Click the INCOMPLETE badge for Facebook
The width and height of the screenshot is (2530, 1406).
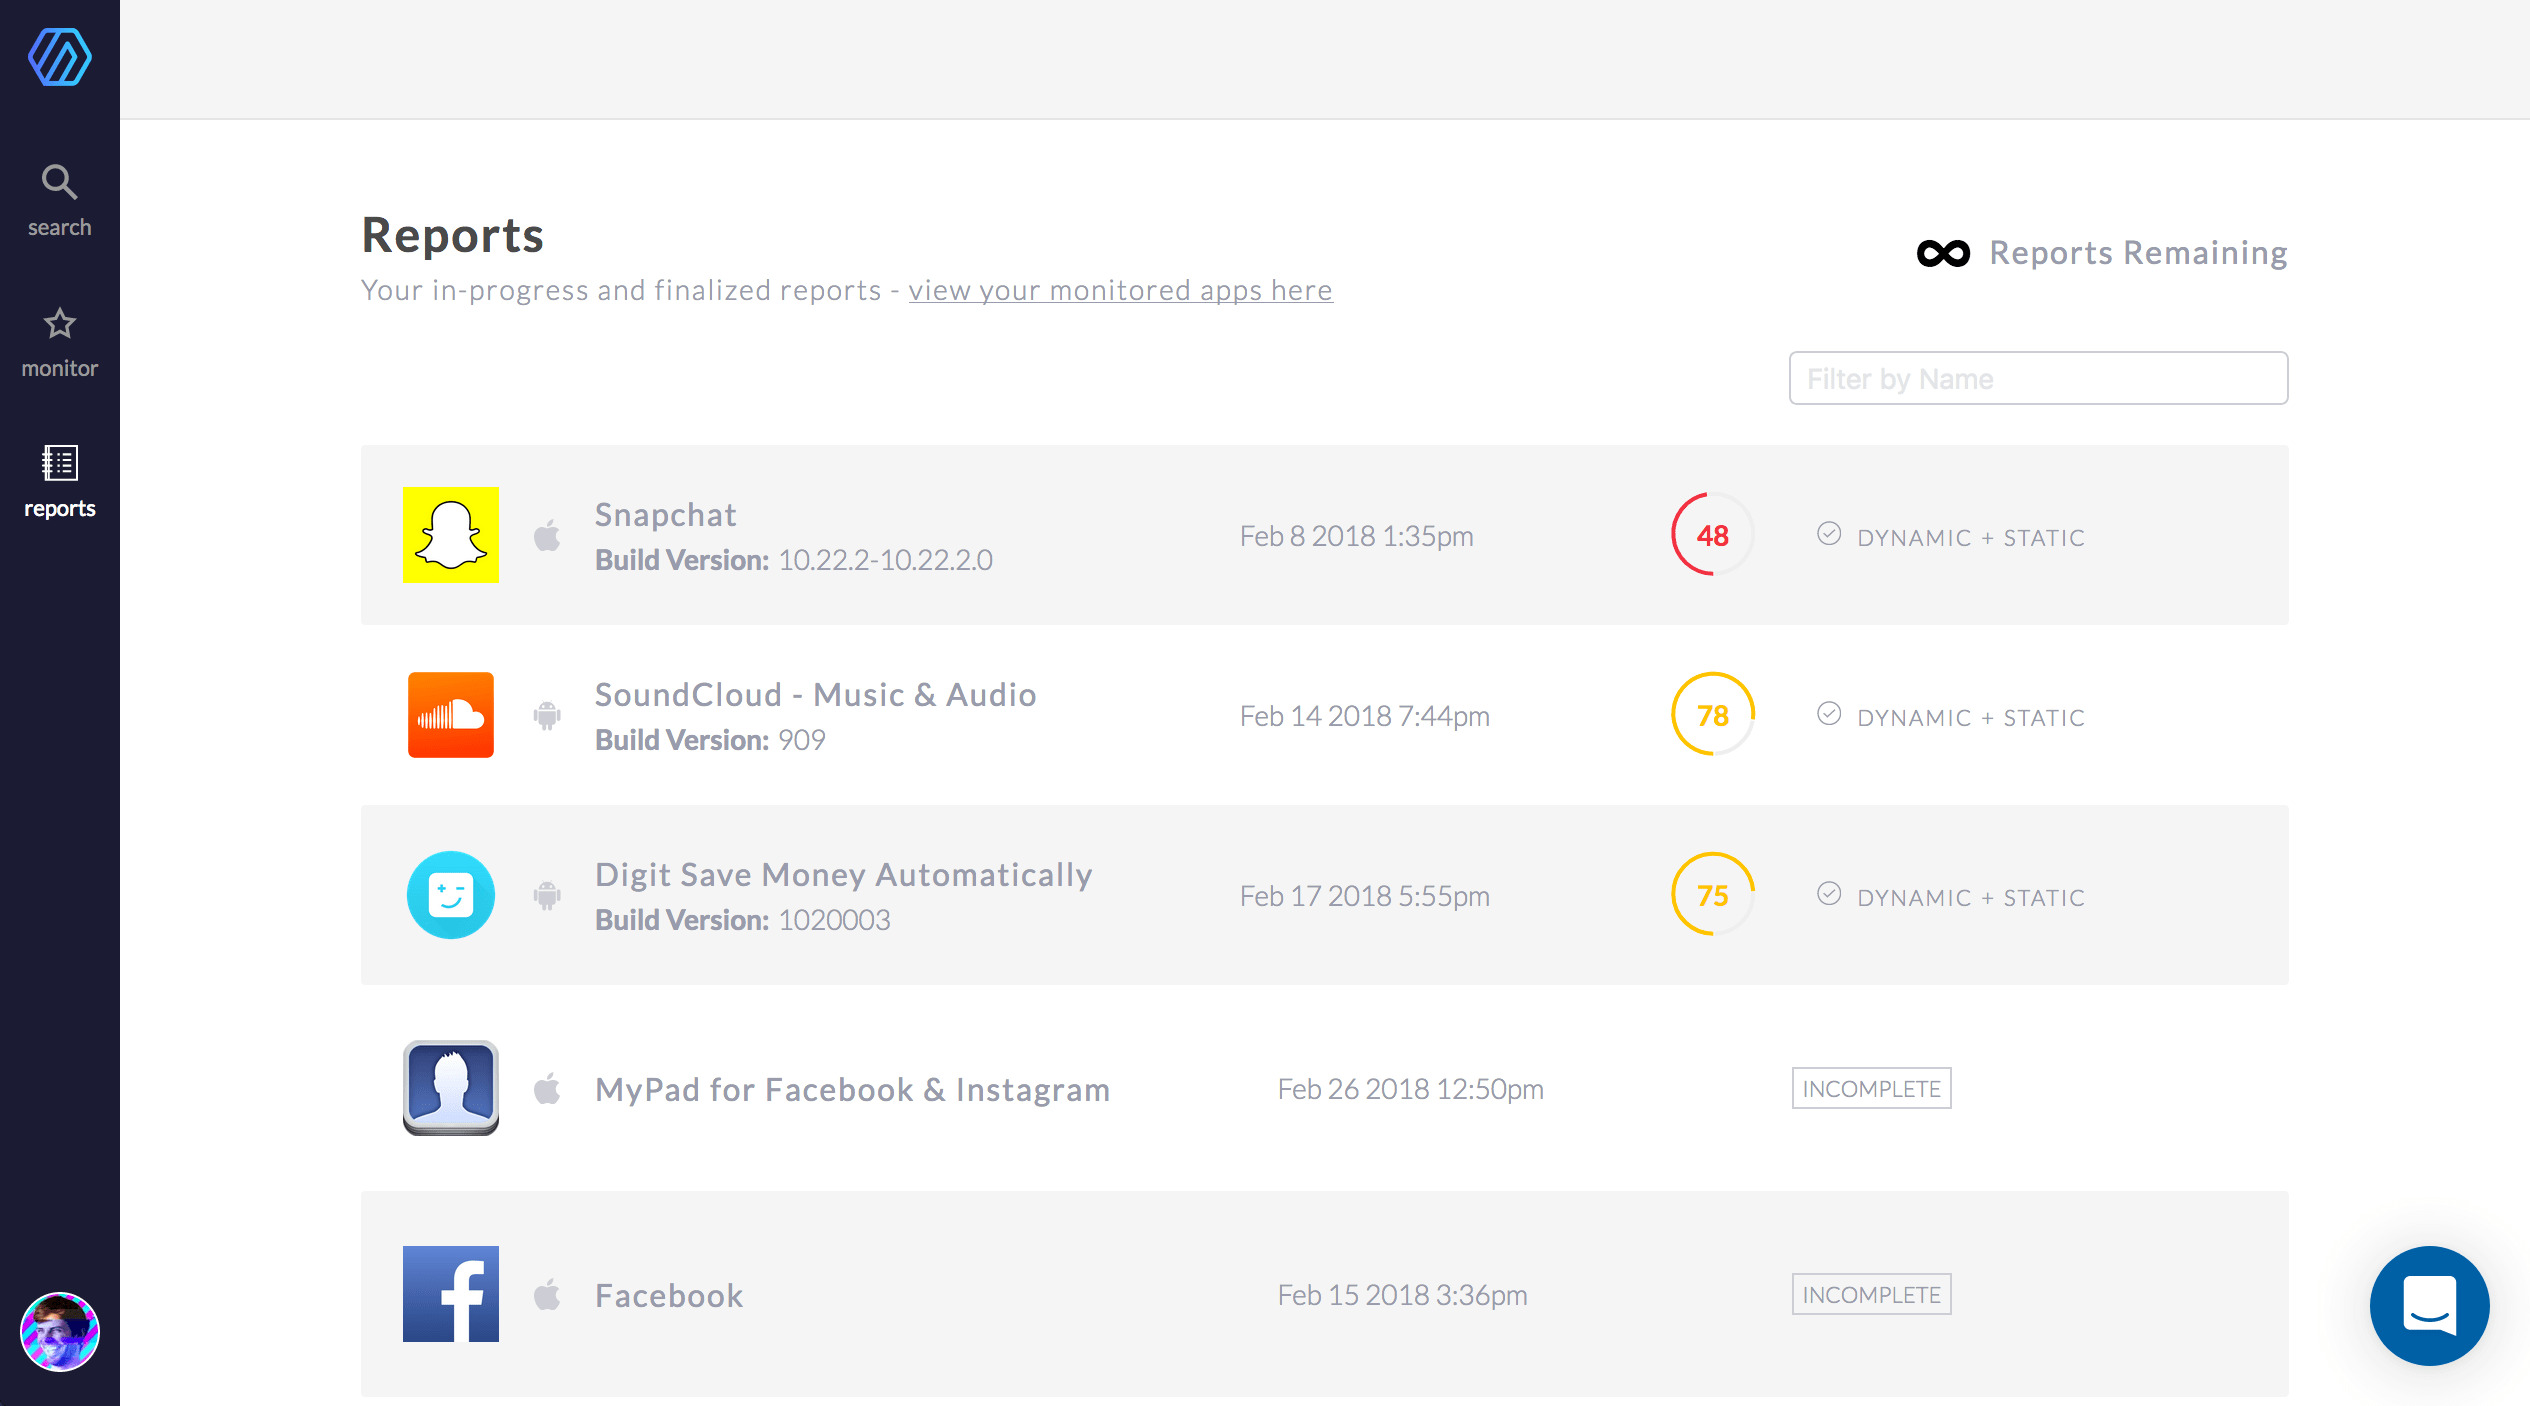[x=1871, y=1295]
